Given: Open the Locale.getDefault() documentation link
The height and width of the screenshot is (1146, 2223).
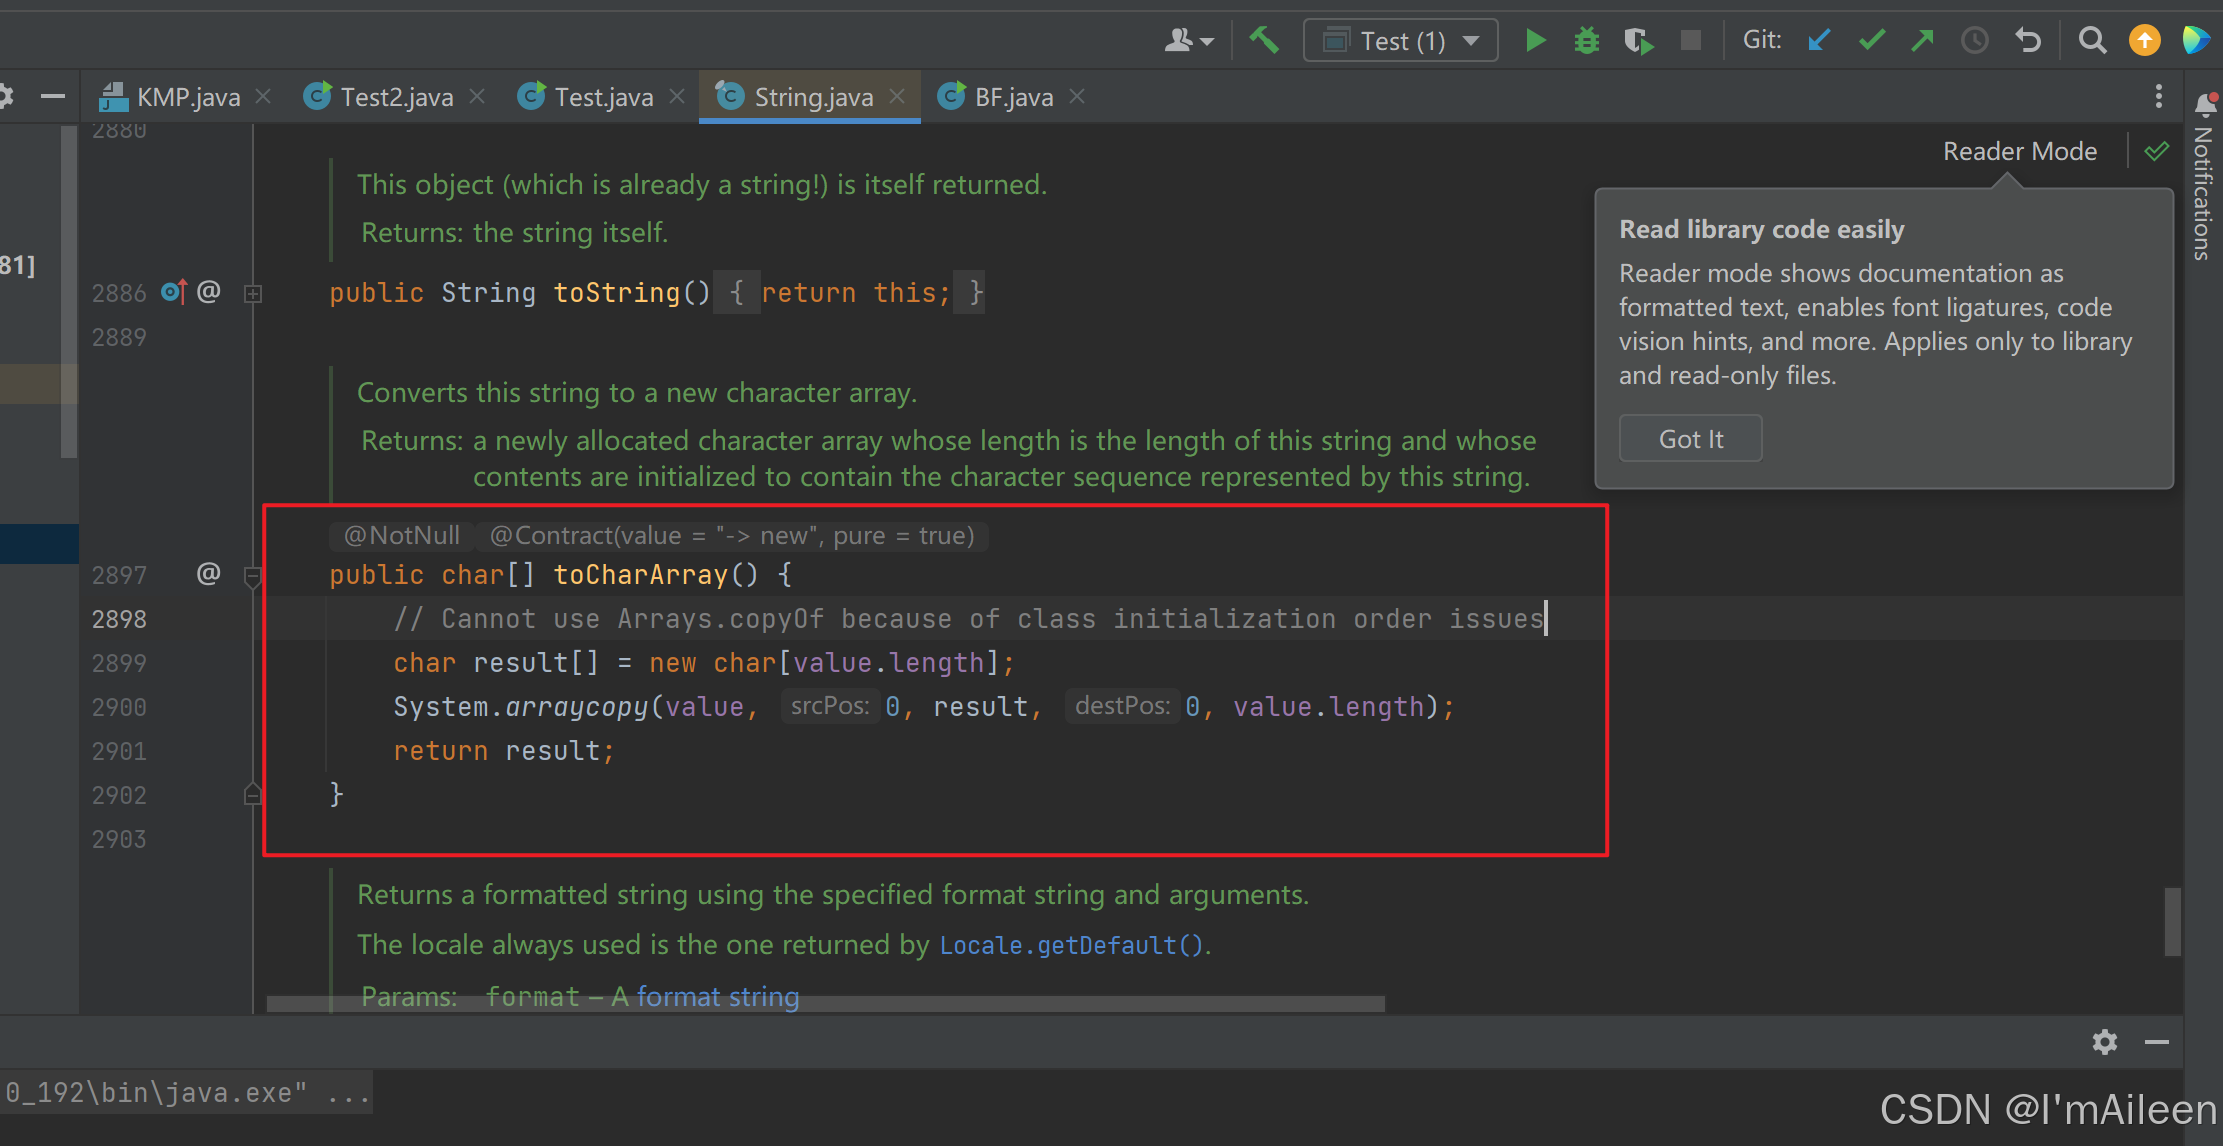Looking at the screenshot, I should pyautogui.click(x=1071, y=945).
